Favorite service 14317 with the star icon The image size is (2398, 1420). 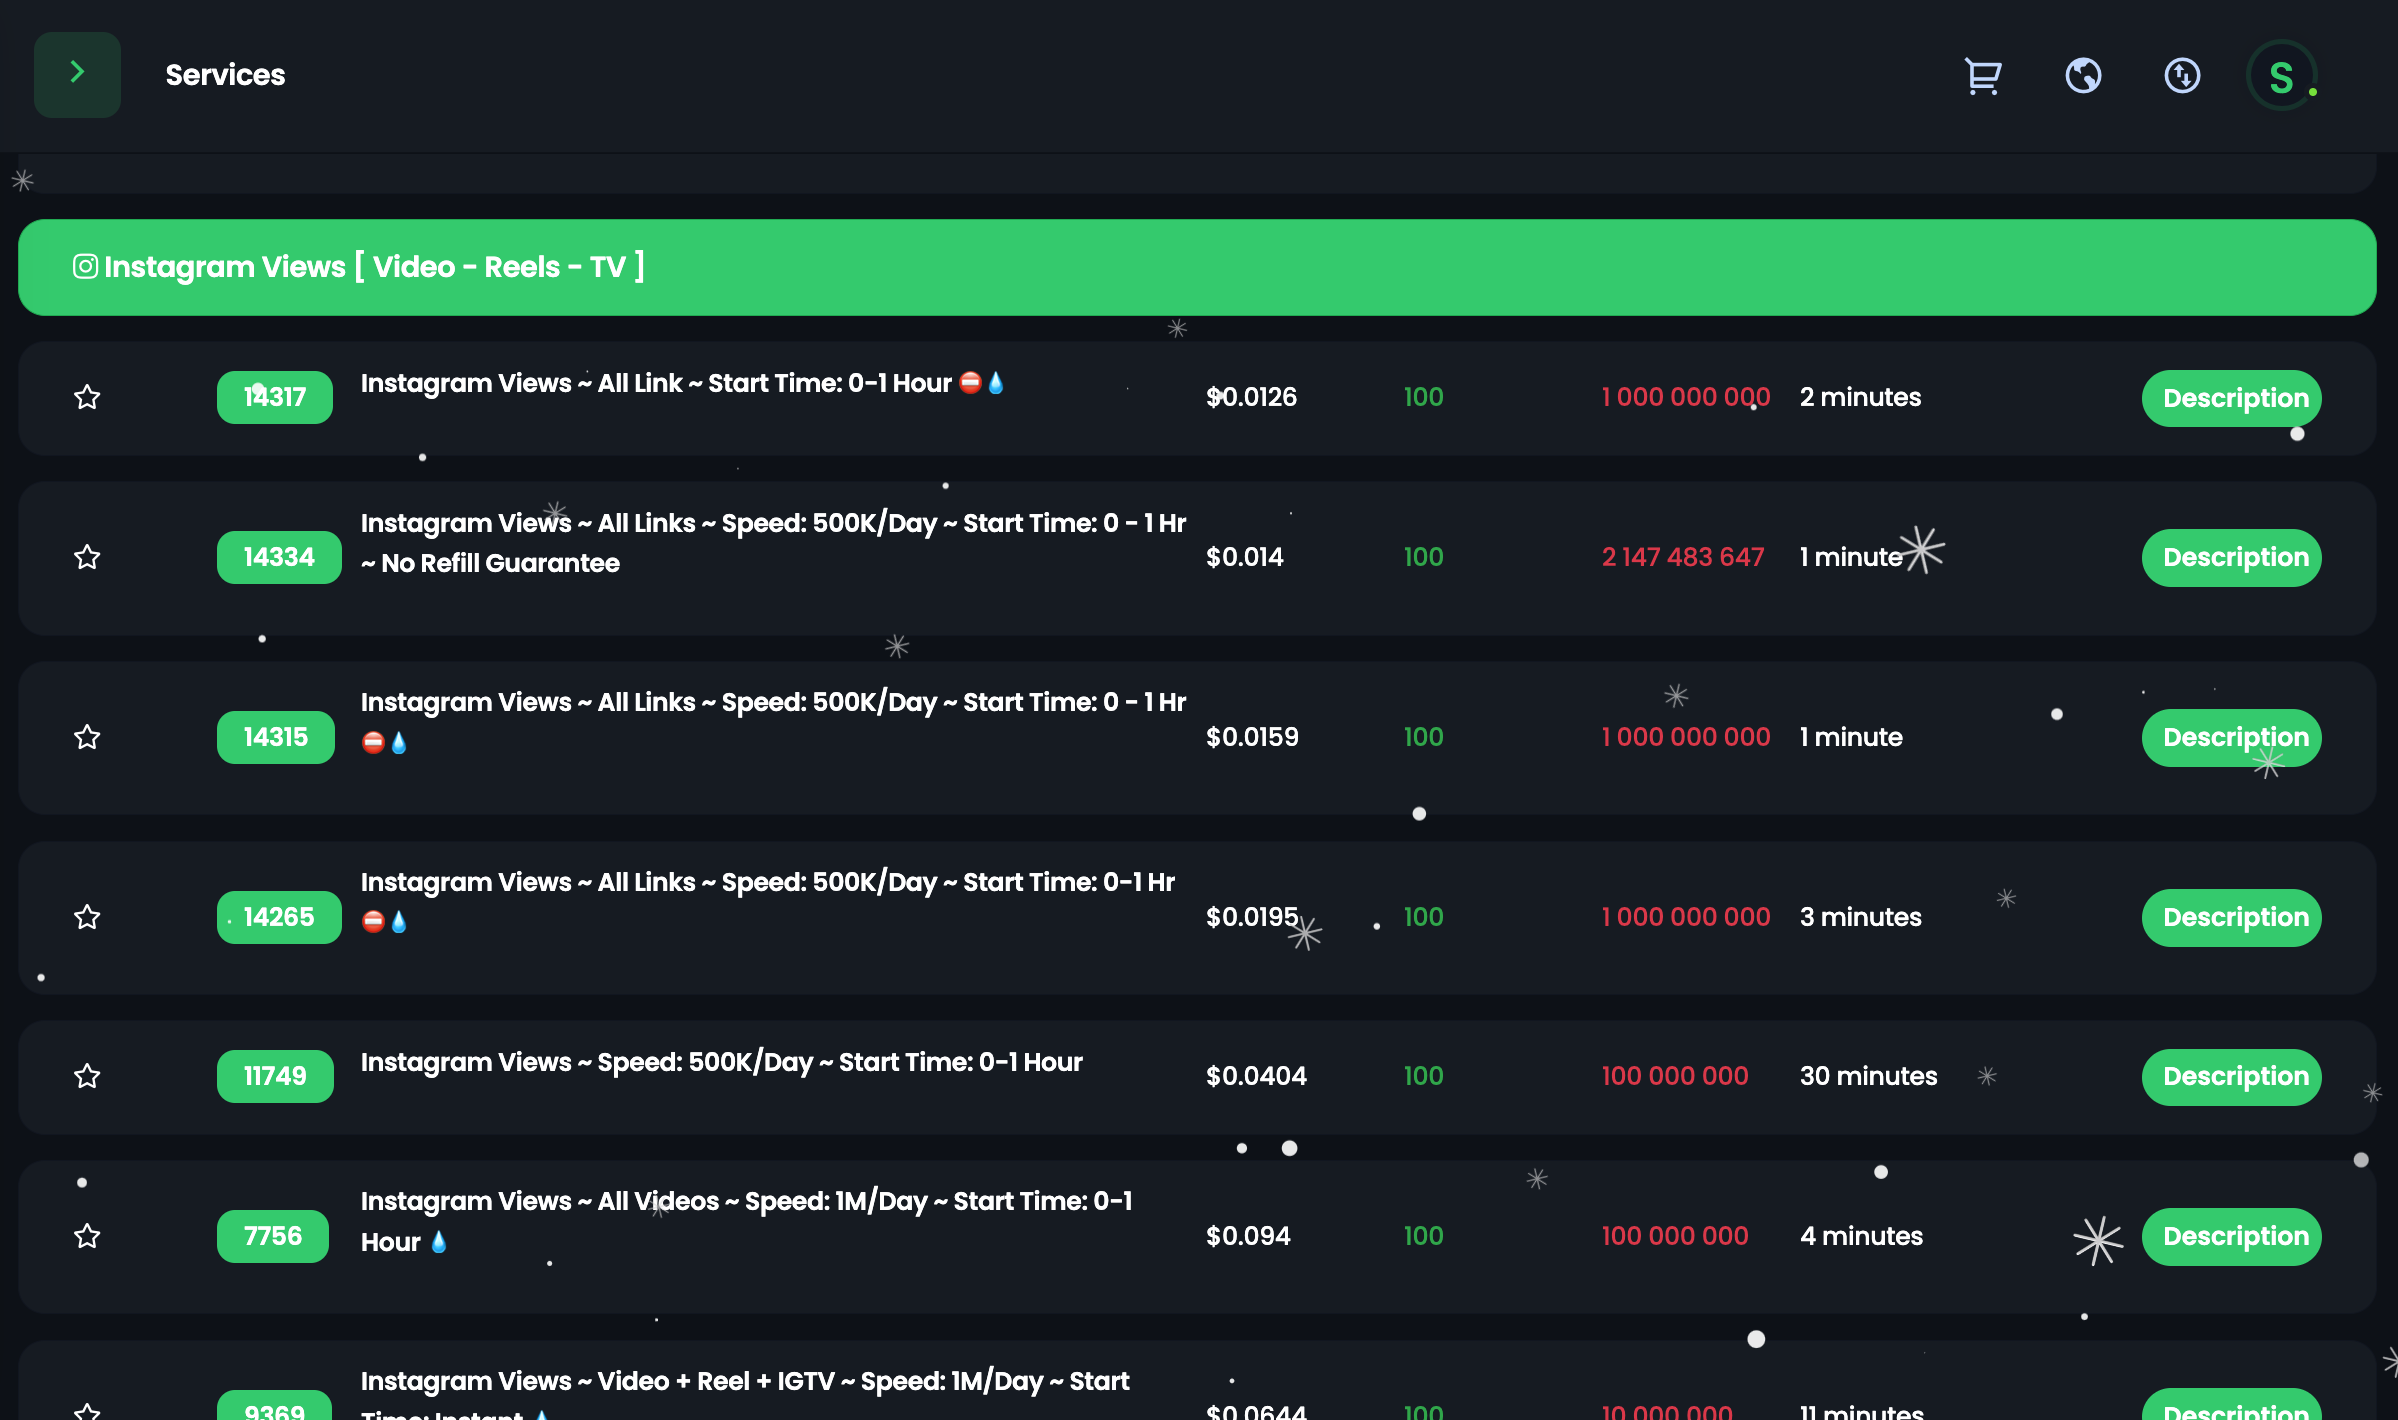coord(88,397)
